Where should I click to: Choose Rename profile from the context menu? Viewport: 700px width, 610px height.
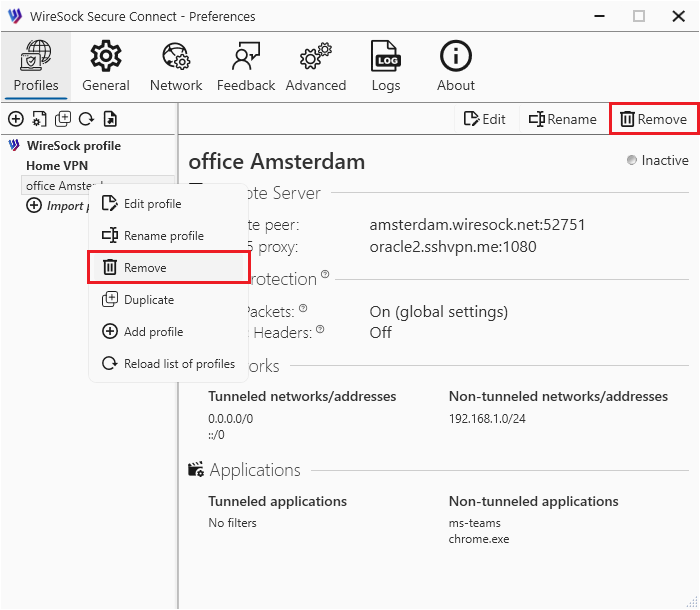(x=168, y=235)
